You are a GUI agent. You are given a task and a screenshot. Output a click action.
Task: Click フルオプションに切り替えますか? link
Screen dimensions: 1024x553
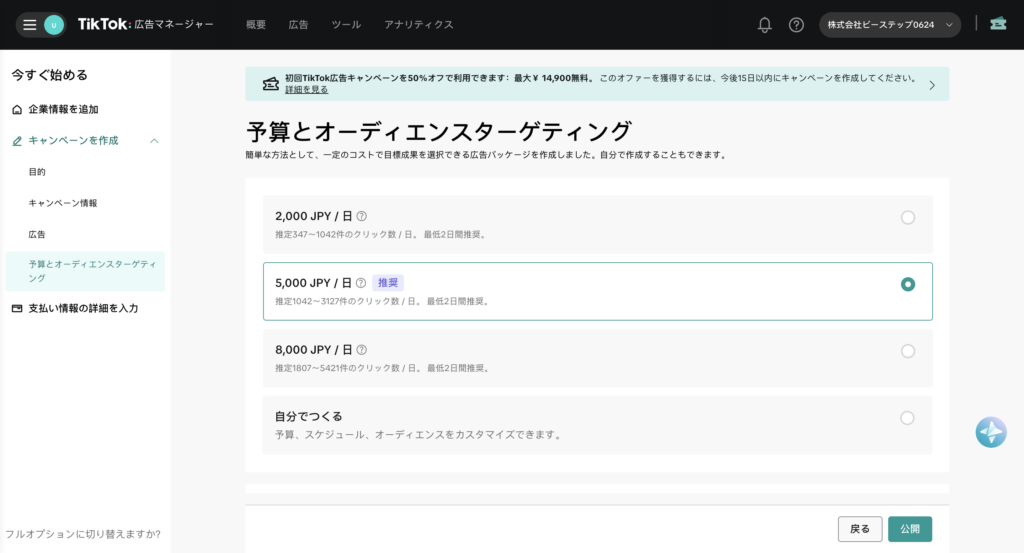83,533
